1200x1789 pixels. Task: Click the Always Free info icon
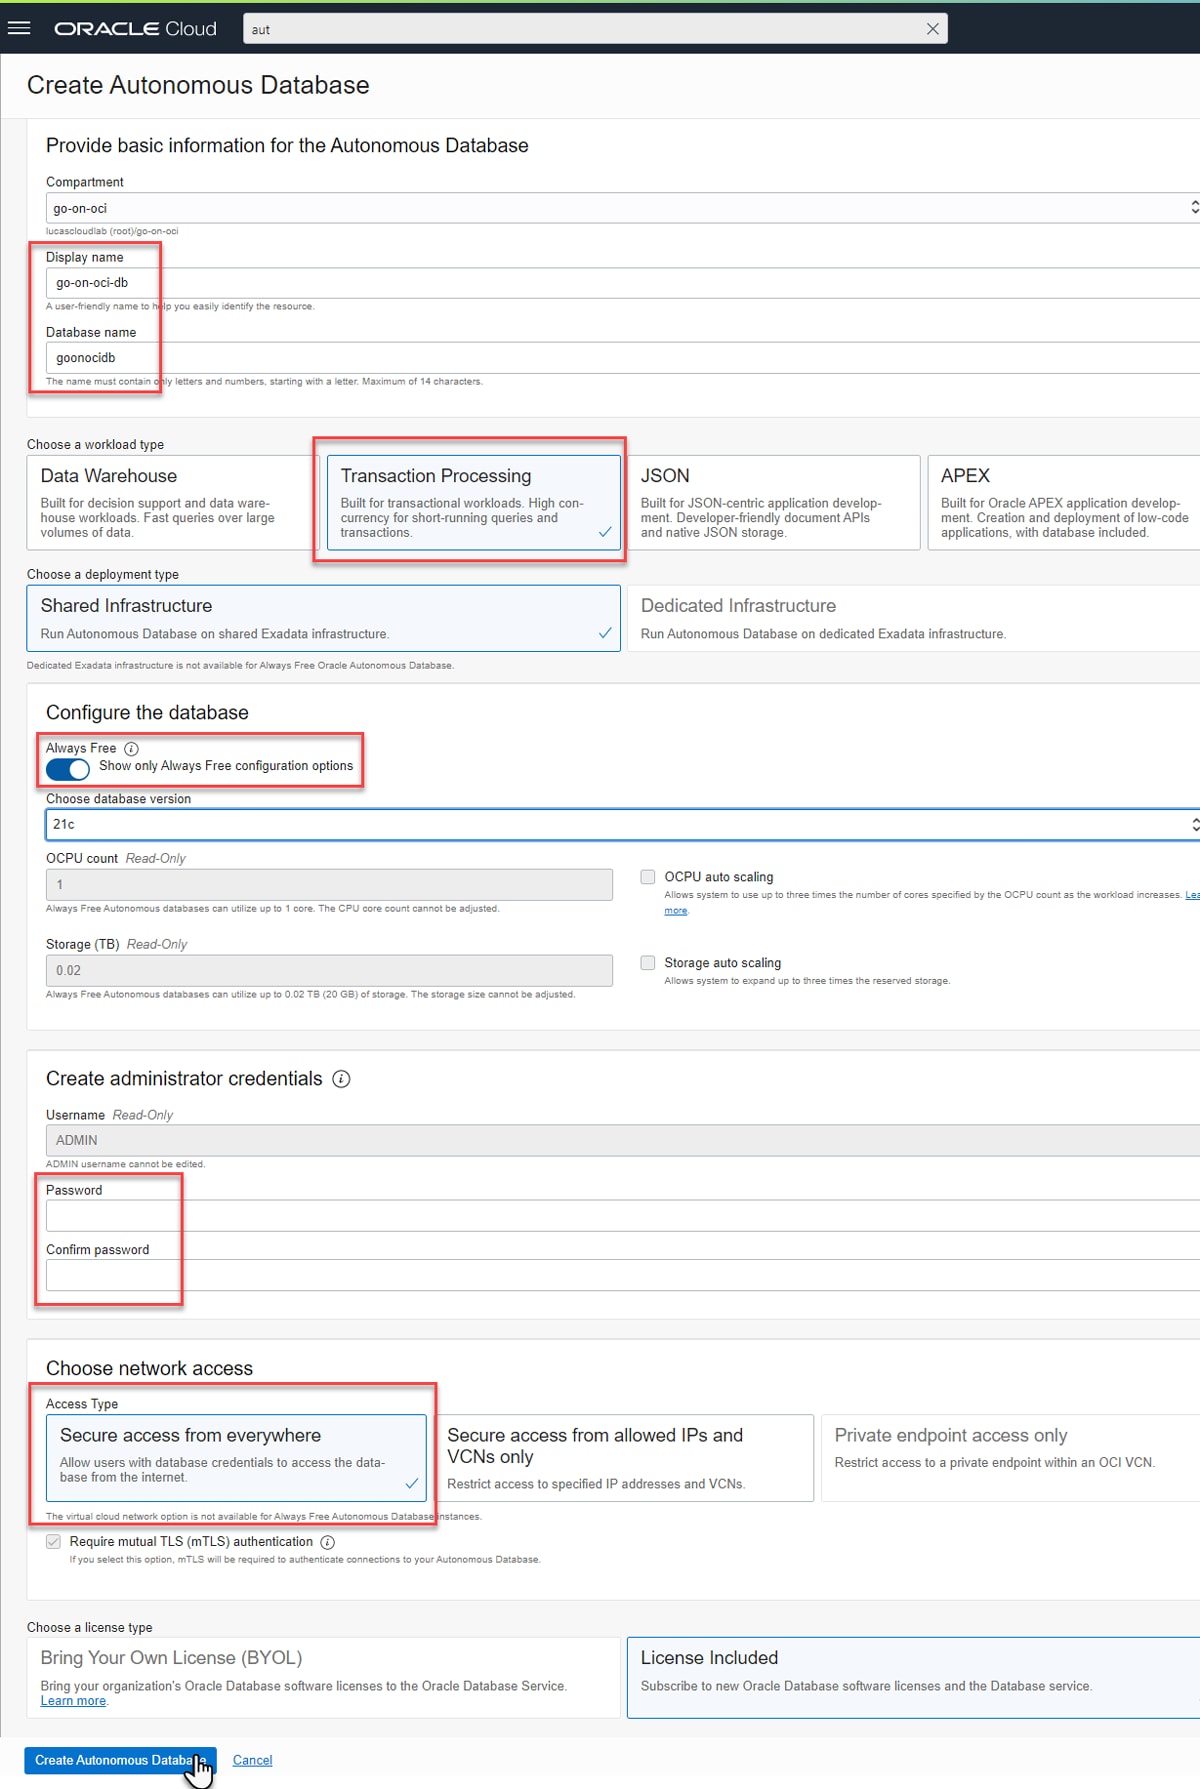(131, 748)
